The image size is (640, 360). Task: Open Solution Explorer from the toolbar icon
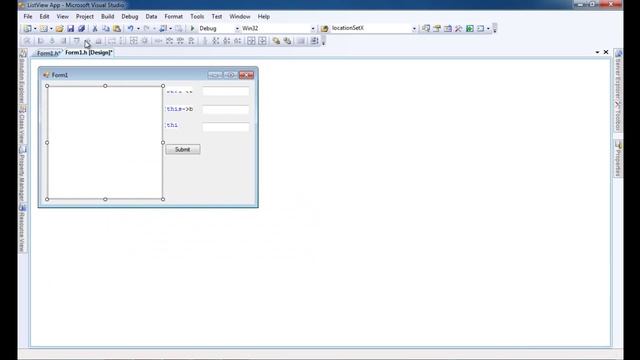[426, 29]
